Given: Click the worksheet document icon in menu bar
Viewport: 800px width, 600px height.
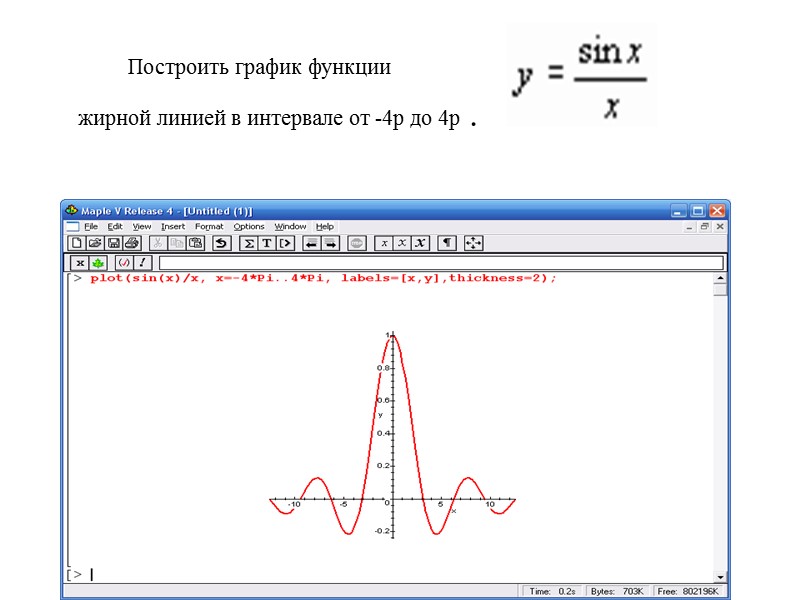Looking at the screenshot, I should (x=73, y=227).
